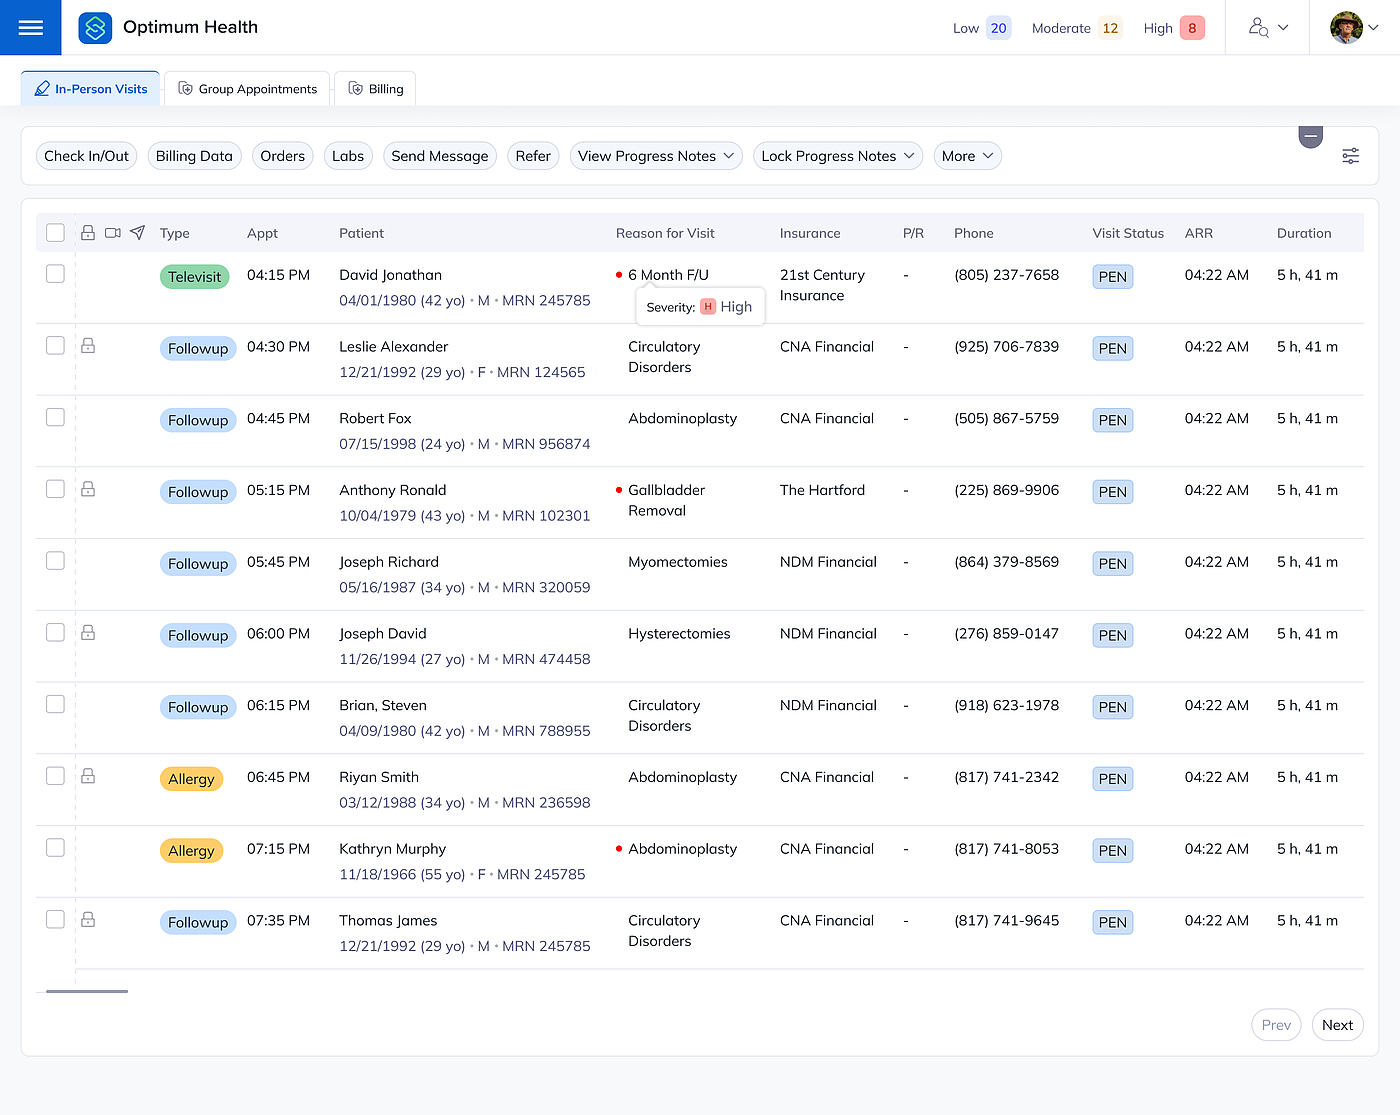Screen dimensions: 1400x1115
Task: Click the collapse toolbar minus icon
Action: (1310, 136)
